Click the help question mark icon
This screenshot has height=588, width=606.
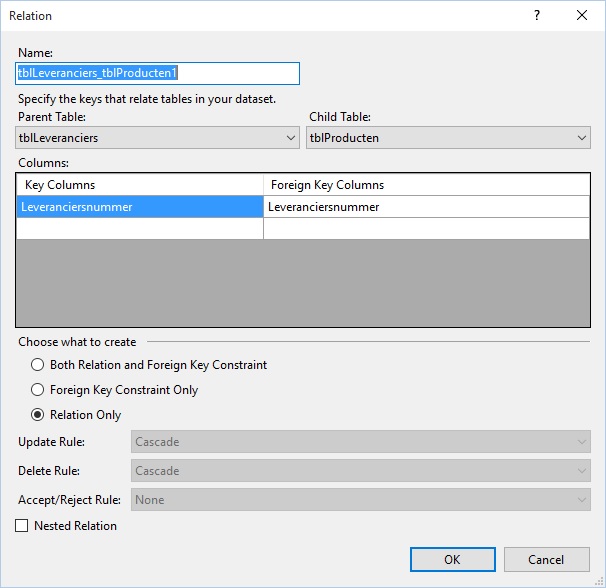[537, 15]
